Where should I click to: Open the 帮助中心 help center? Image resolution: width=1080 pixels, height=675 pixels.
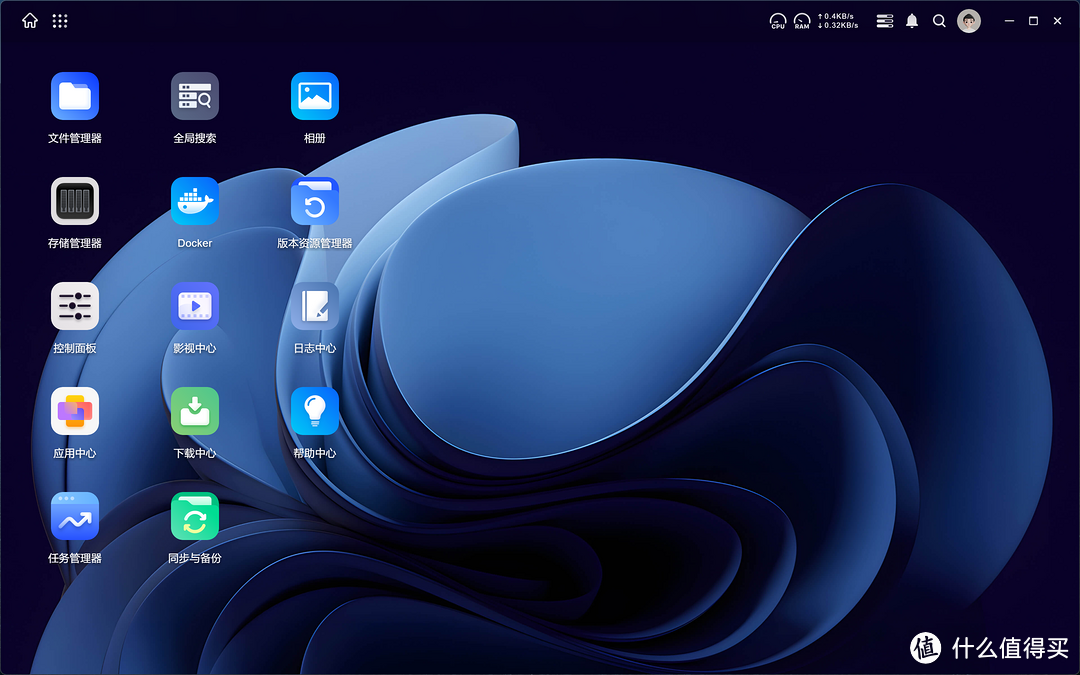coord(315,412)
